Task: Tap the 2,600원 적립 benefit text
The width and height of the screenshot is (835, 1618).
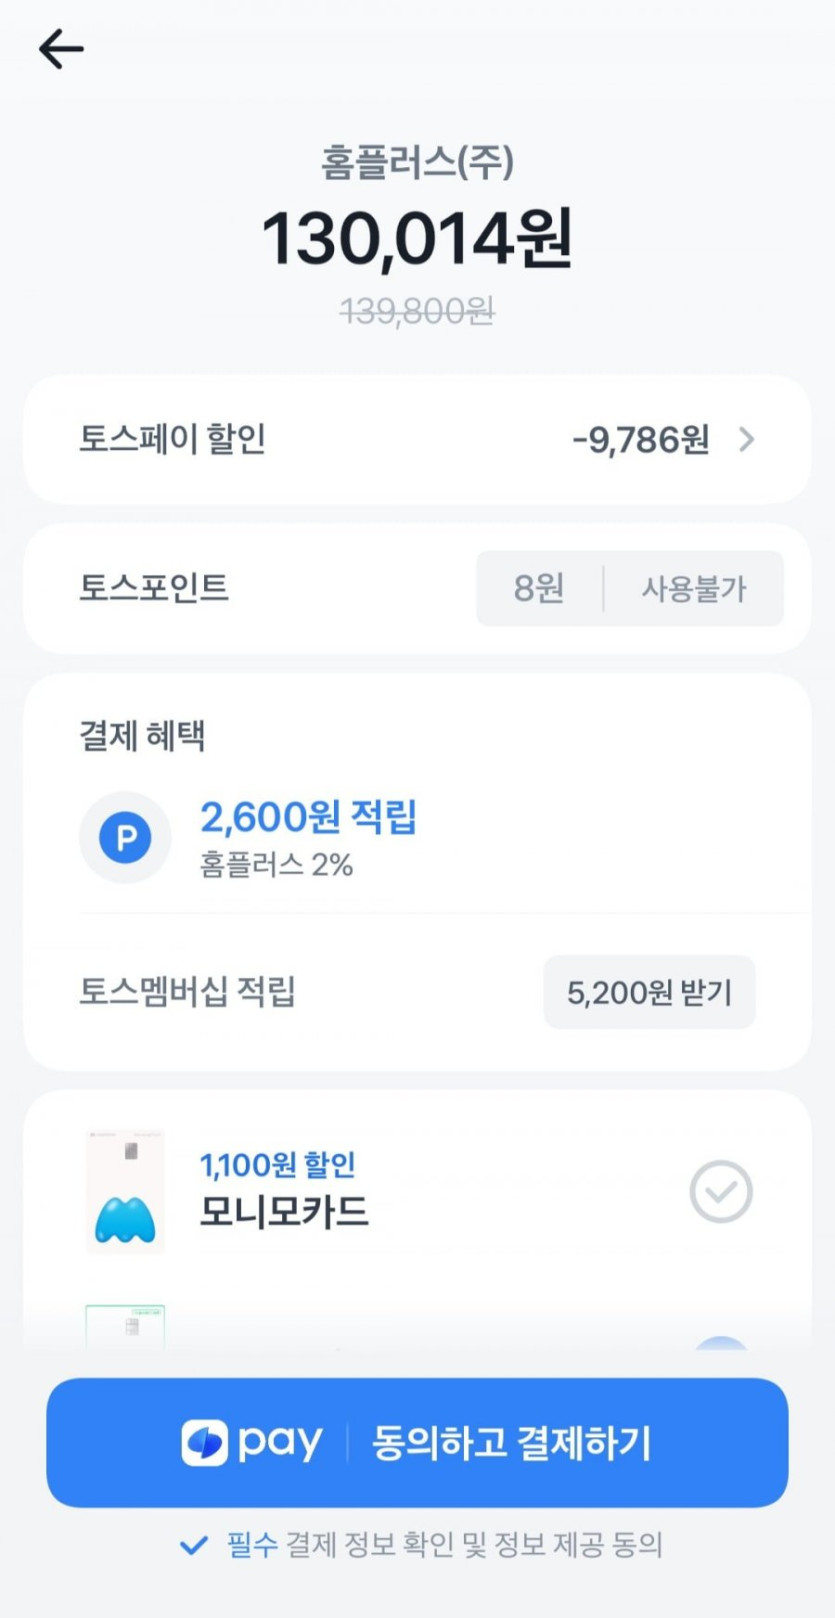Action: [x=308, y=817]
